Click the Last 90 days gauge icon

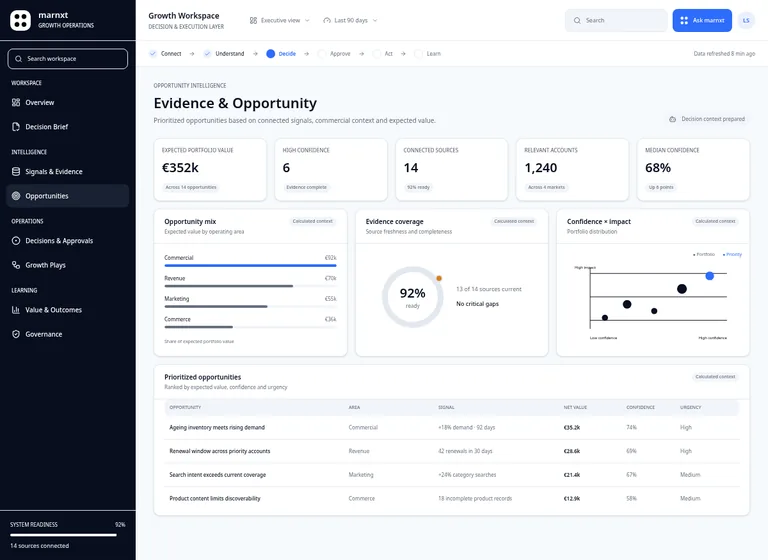click(327, 21)
